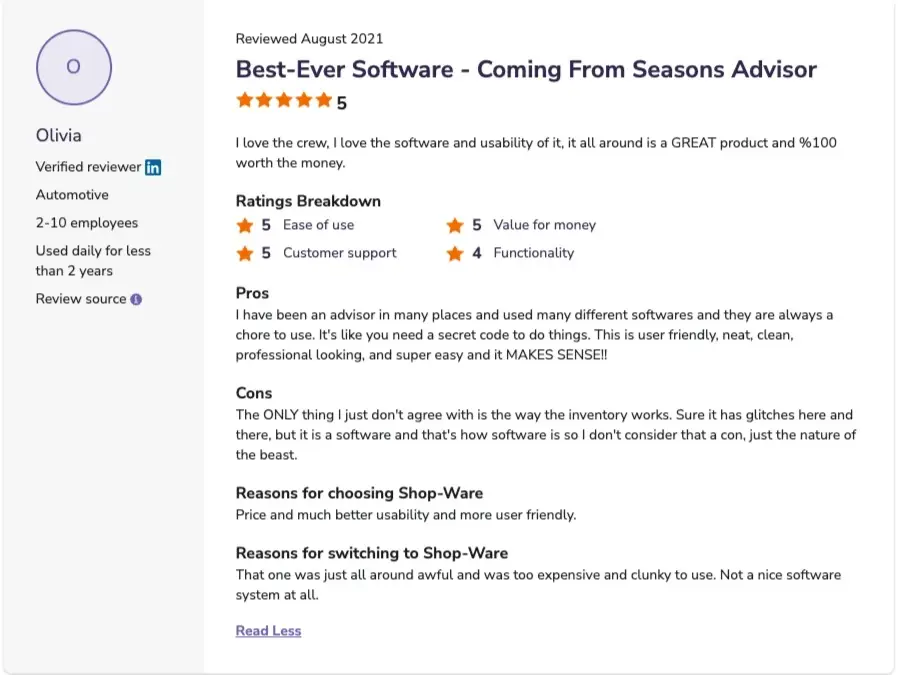The image size is (899, 675).
Task: Click the LinkedIn verified reviewer icon
Action: (x=153, y=167)
